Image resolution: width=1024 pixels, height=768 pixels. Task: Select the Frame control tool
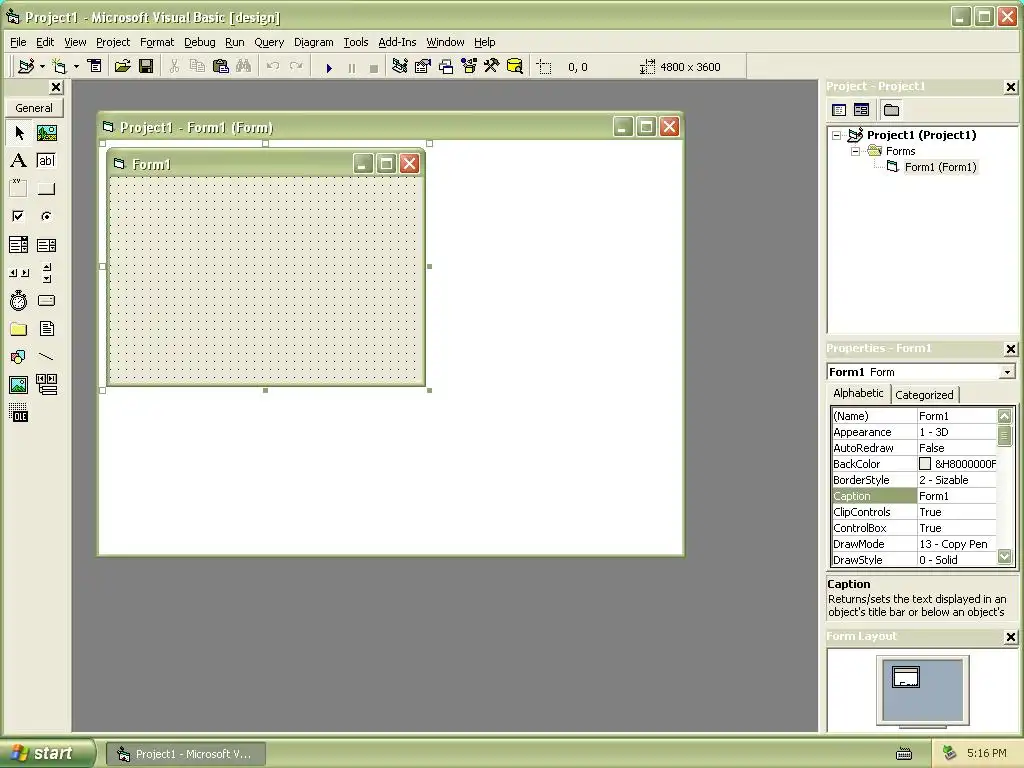click(x=19, y=189)
